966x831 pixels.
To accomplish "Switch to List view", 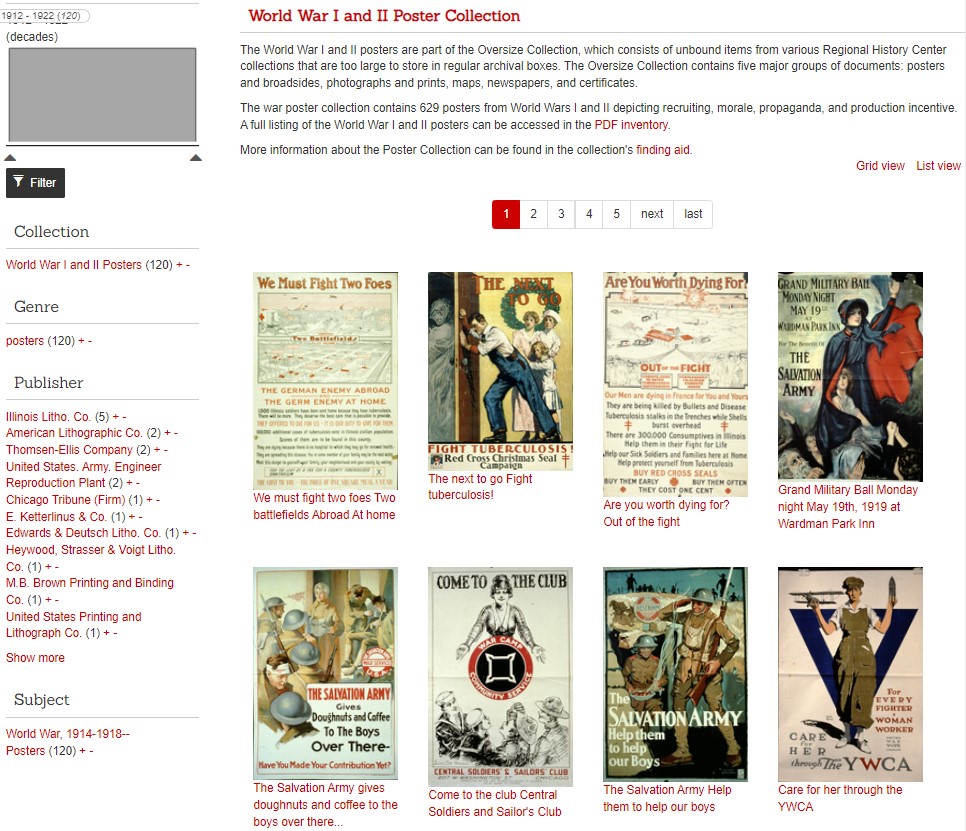I will [938, 166].
